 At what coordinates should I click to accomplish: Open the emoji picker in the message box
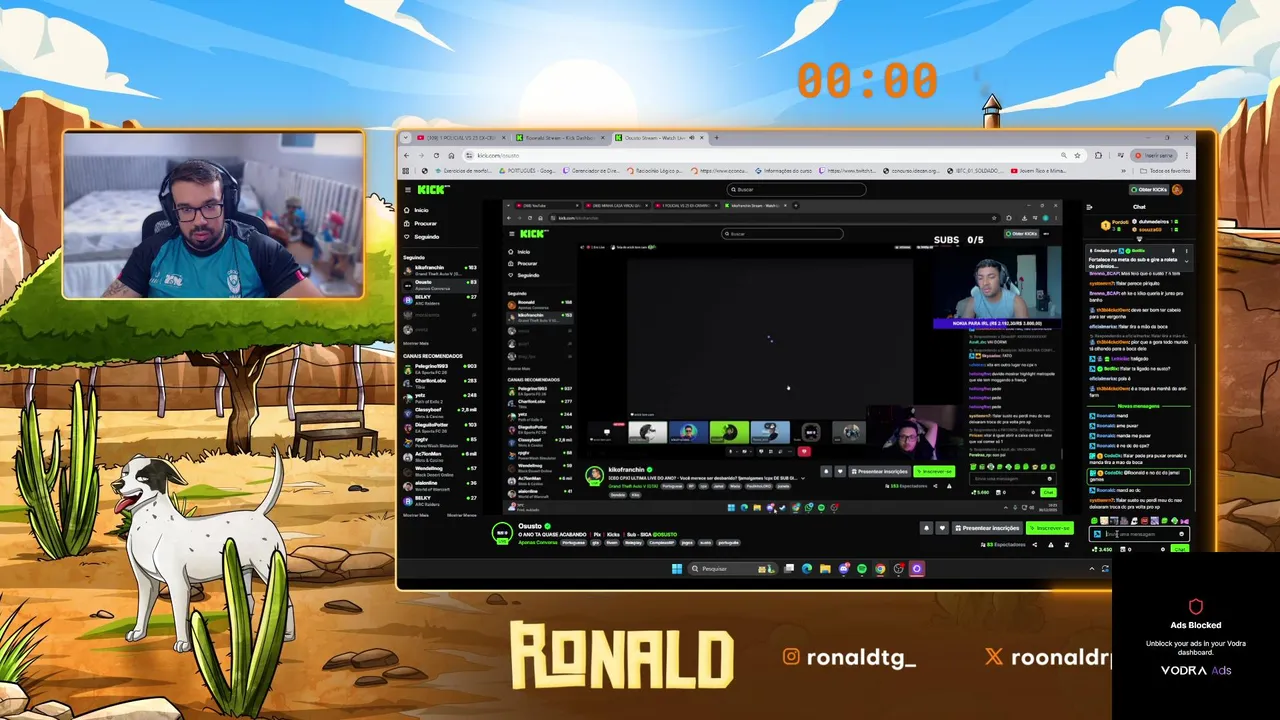pos(1181,534)
